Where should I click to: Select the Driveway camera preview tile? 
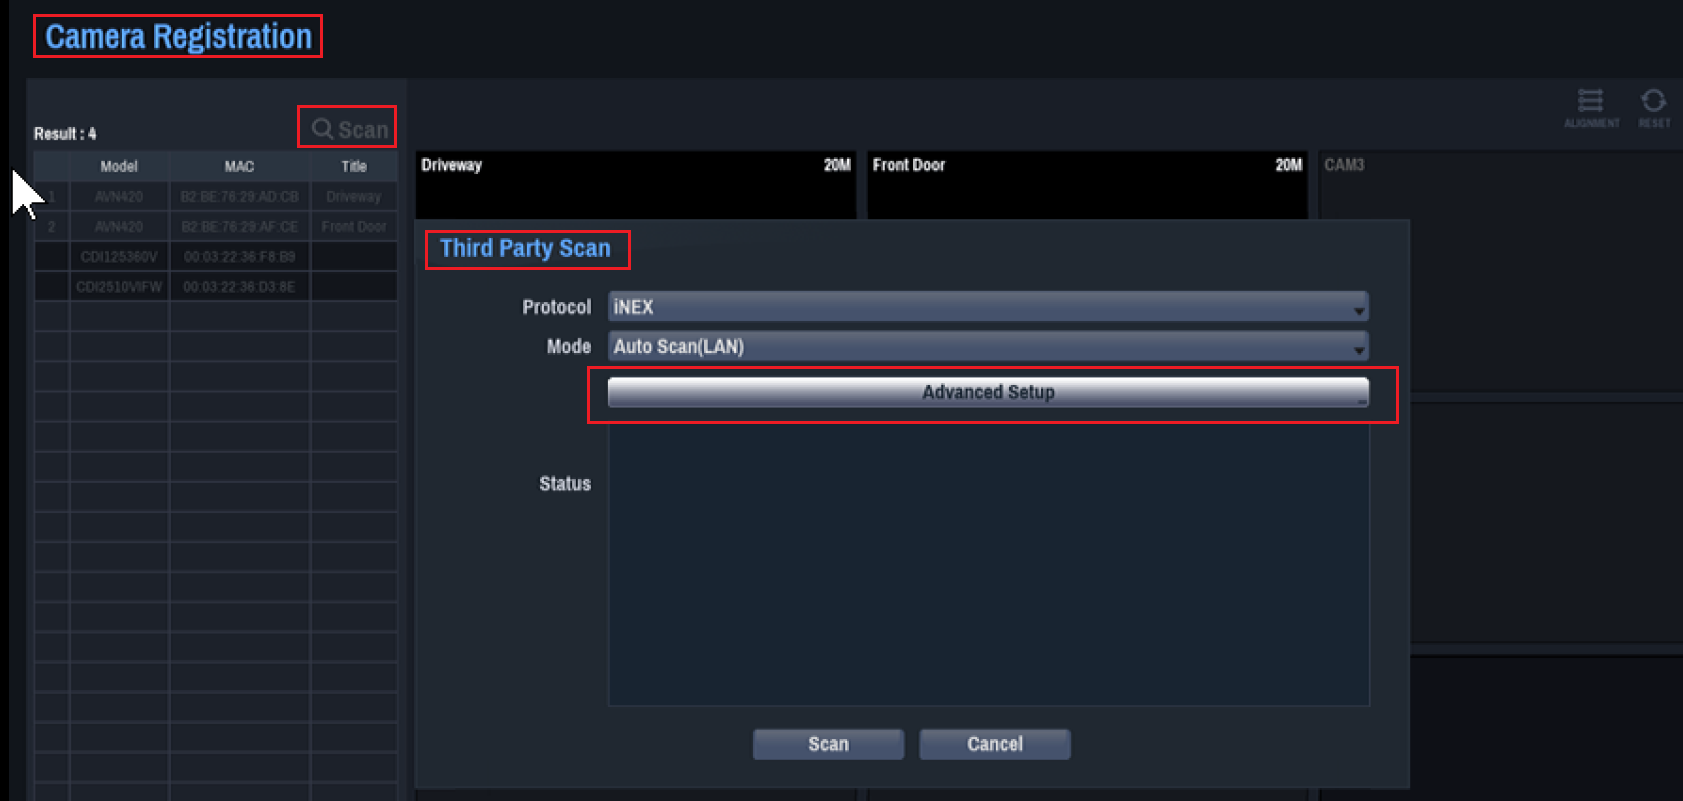coord(636,185)
